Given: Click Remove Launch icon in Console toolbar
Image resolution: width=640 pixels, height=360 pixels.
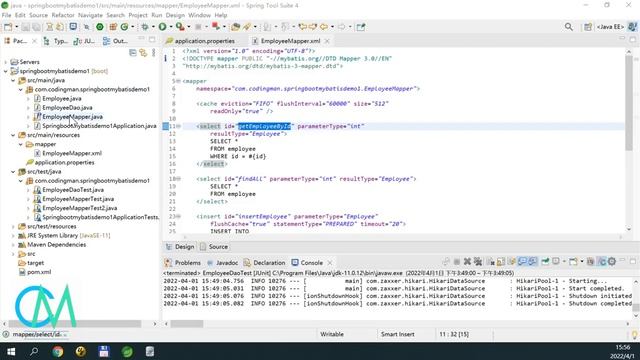Looking at the screenshot, I should (x=467, y=262).
